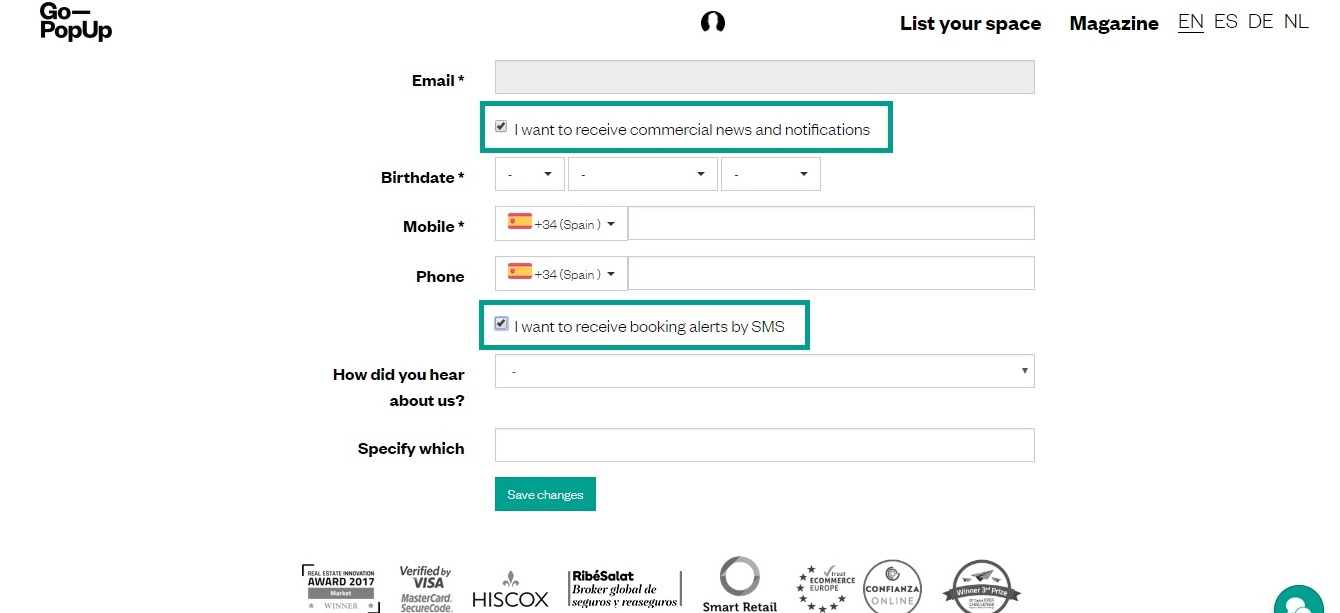Toggle booking alerts by SMS checkbox
This screenshot has width=1340, height=613.
click(501, 324)
